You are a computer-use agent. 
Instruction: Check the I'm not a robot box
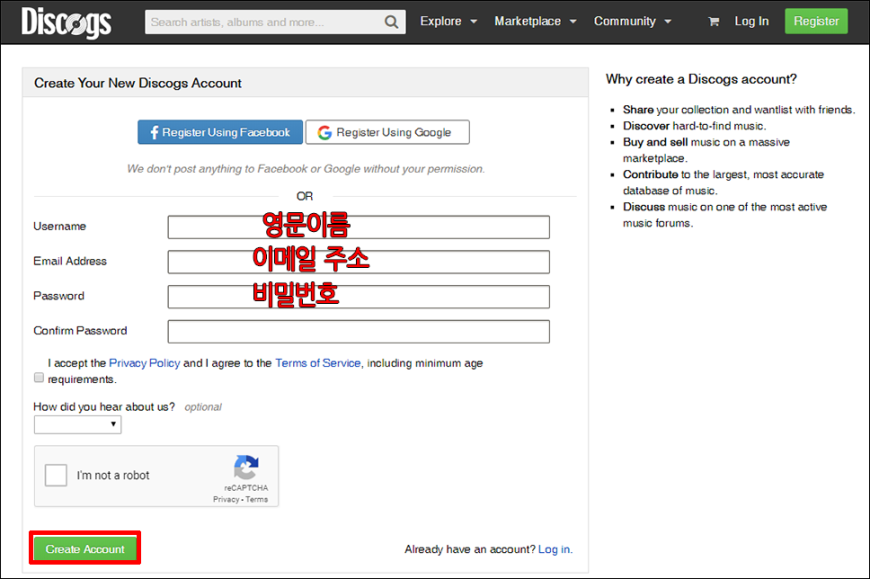click(x=56, y=475)
